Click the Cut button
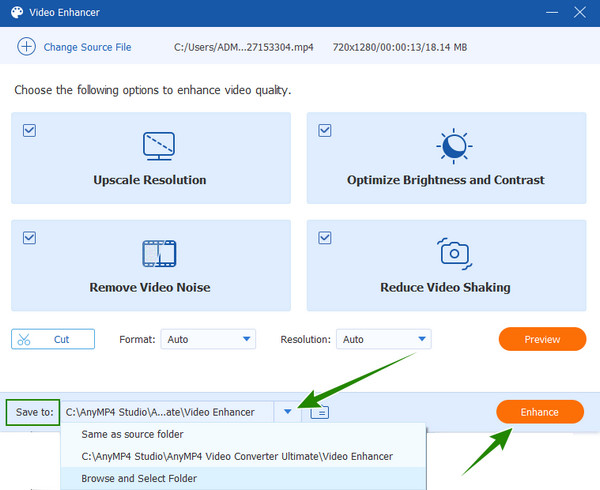The height and width of the screenshot is (490, 600). (53, 339)
